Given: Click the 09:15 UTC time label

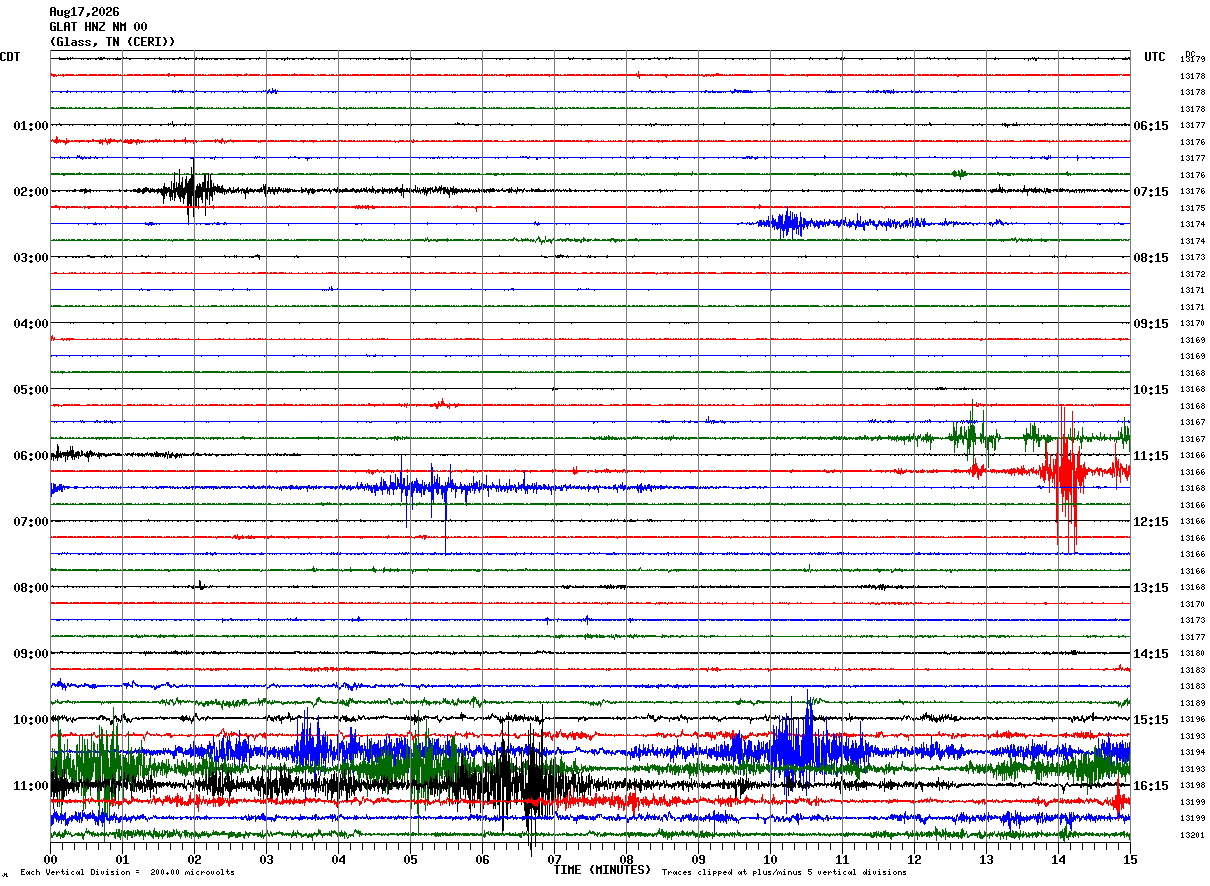Looking at the screenshot, I should point(1150,324).
